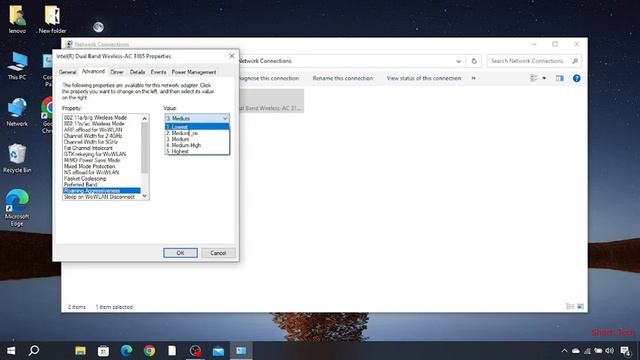Click Diagnose this connection

click(x=268, y=78)
